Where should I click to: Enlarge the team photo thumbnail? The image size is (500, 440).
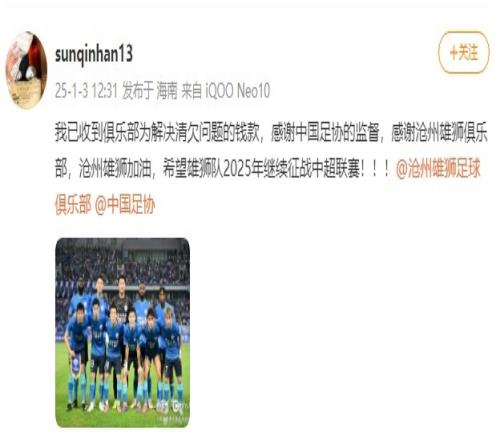pos(123,333)
